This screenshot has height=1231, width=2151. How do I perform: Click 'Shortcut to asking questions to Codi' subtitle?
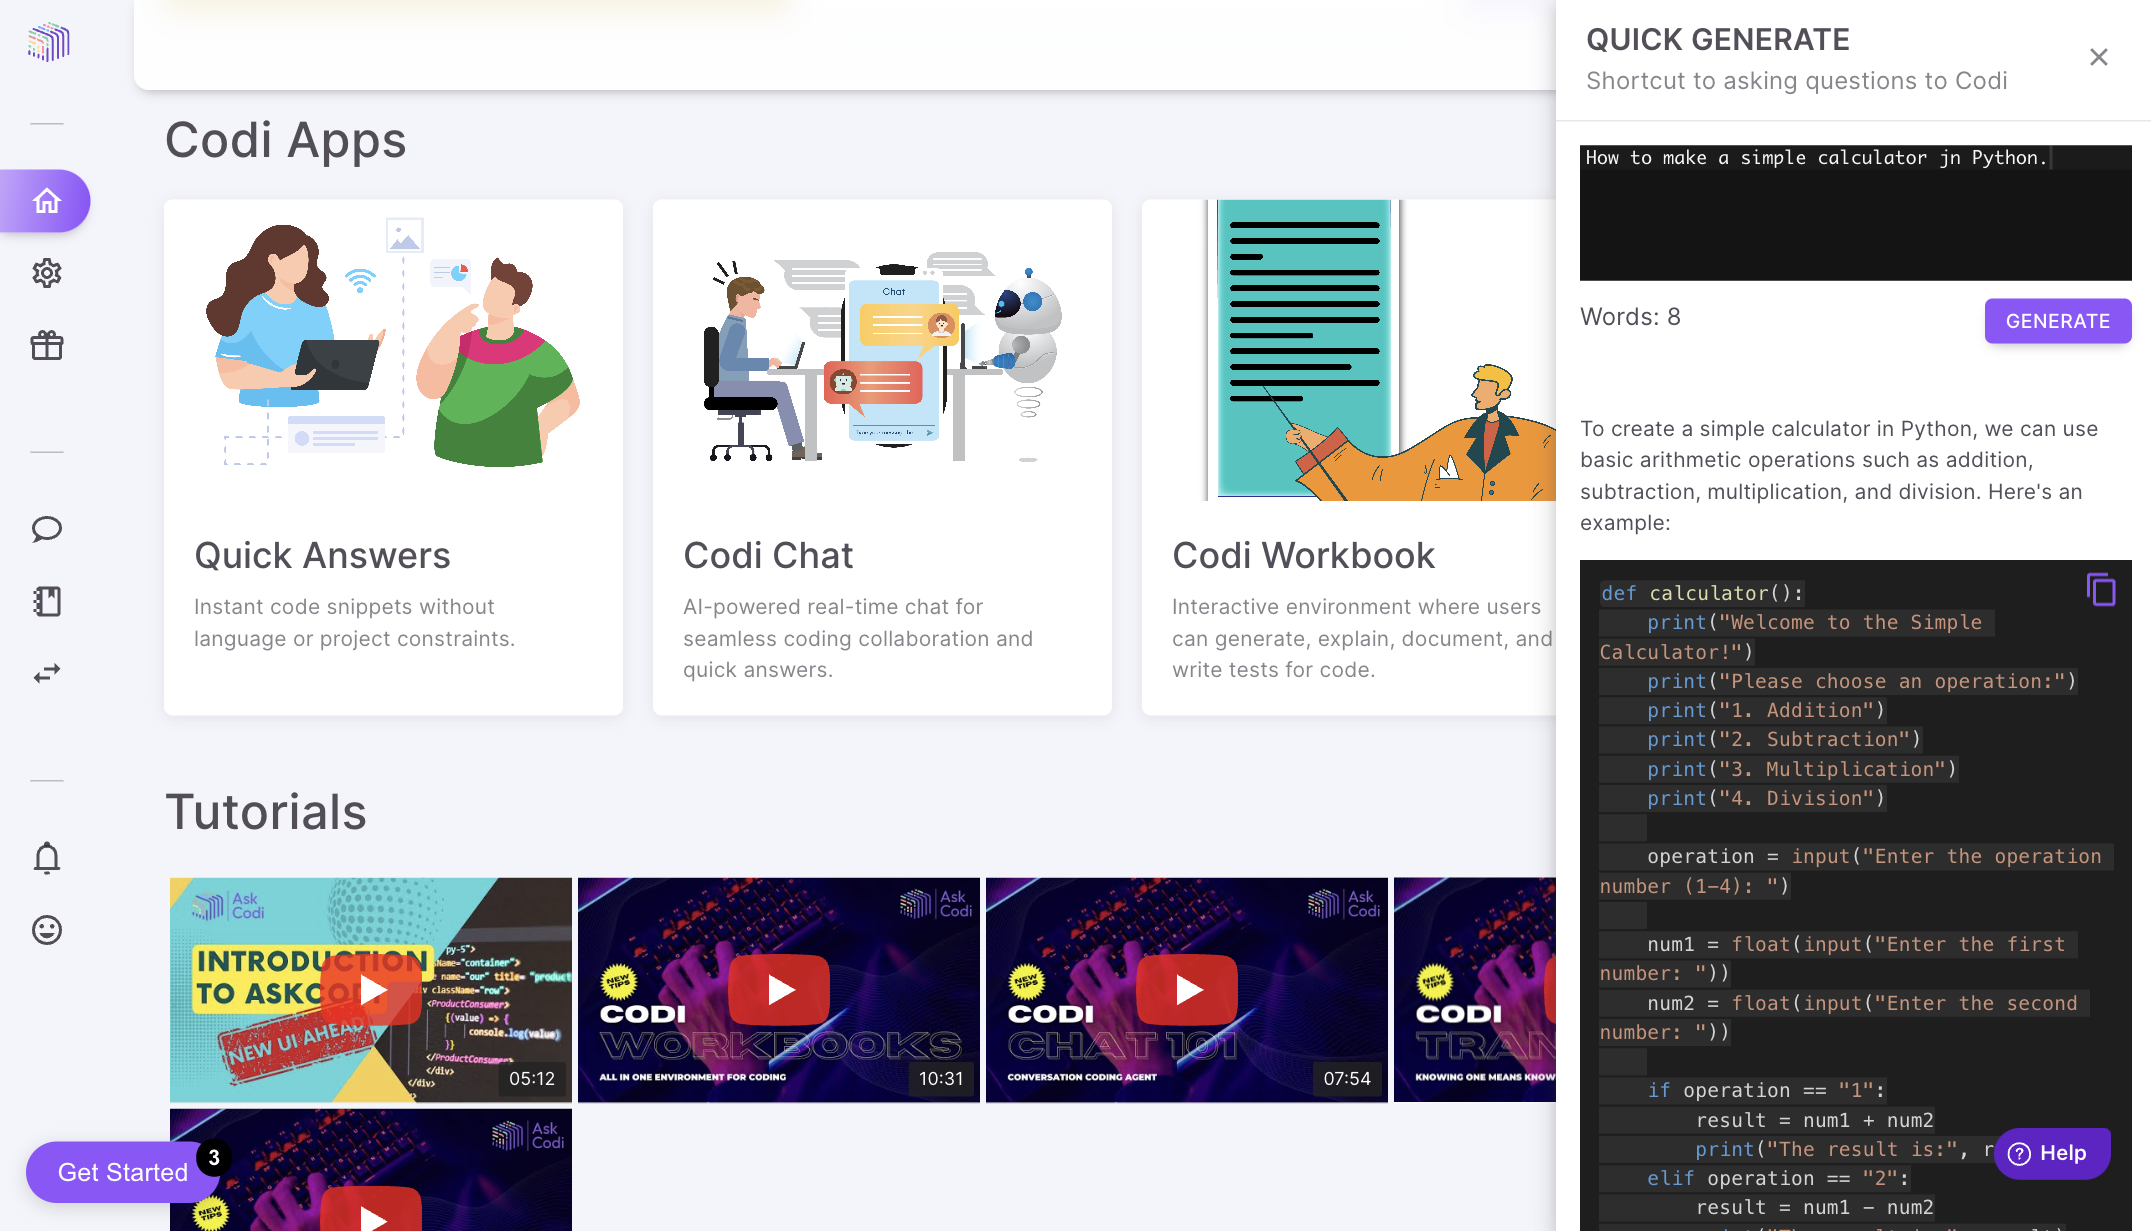[x=1797, y=81]
